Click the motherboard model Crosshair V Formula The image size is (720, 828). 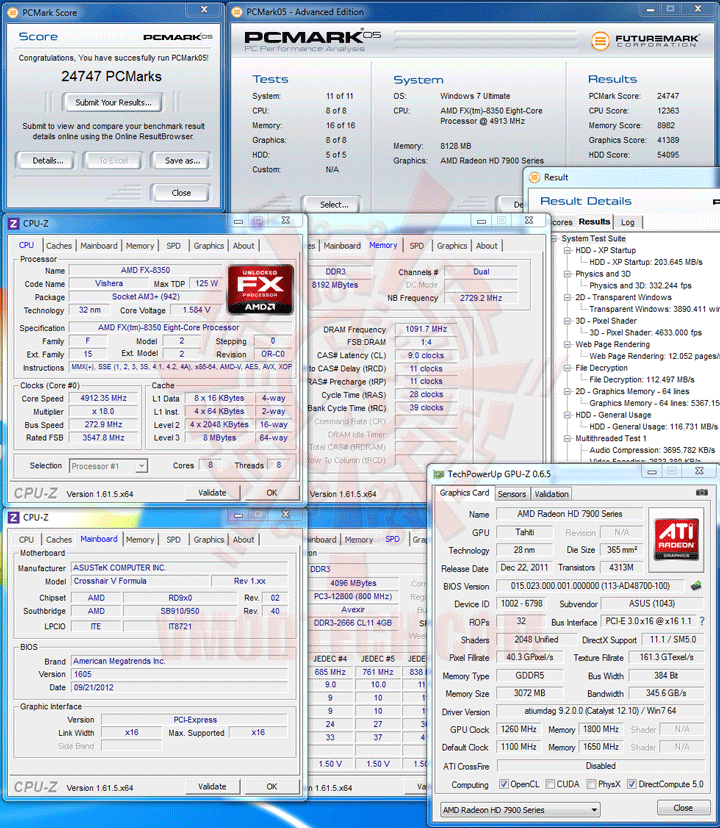click(x=138, y=581)
